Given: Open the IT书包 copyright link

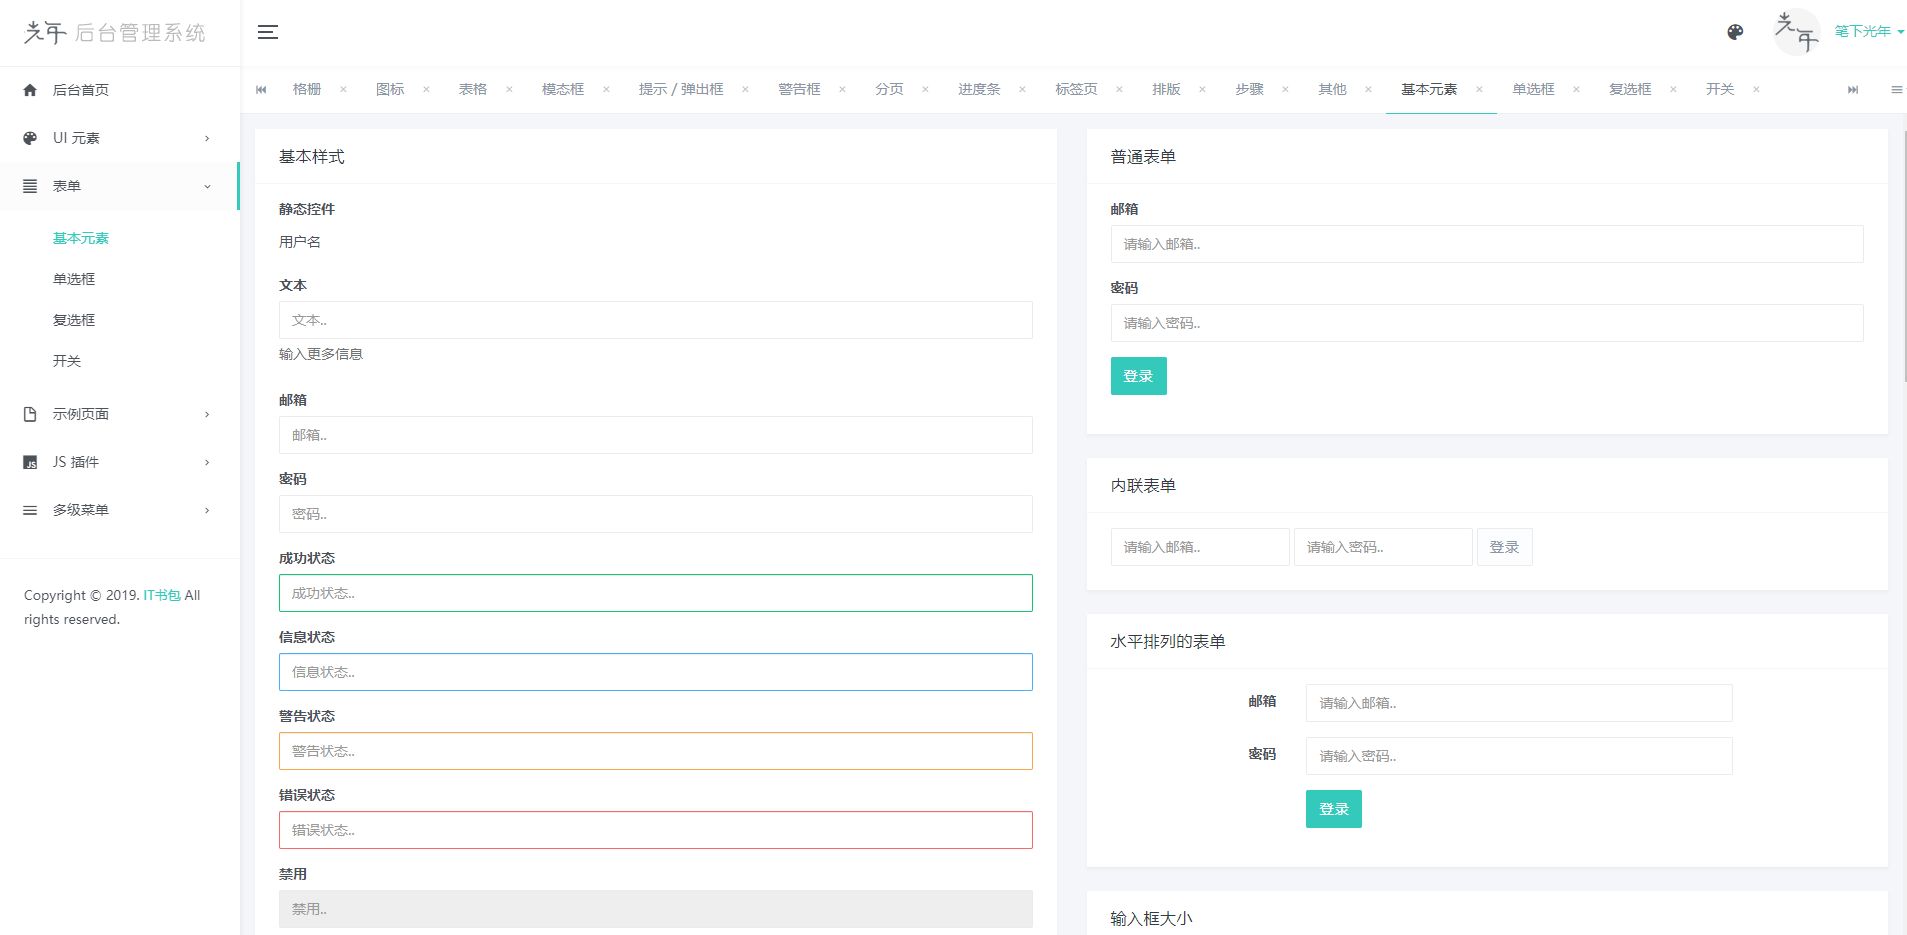Looking at the screenshot, I should [162, 595].
